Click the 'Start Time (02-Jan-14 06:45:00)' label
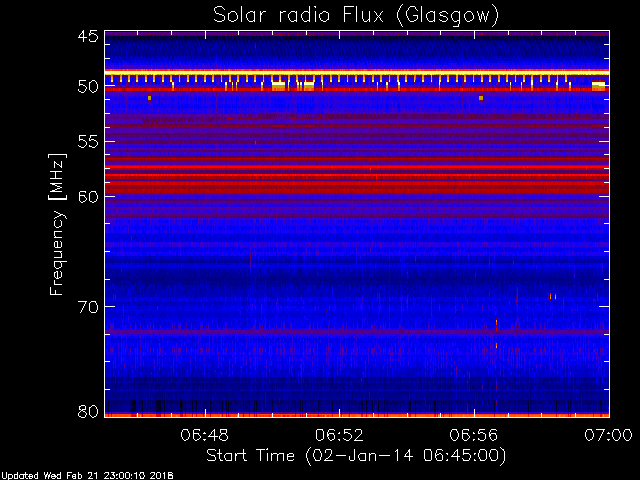The image size is (640, 480). coord(356,456)
